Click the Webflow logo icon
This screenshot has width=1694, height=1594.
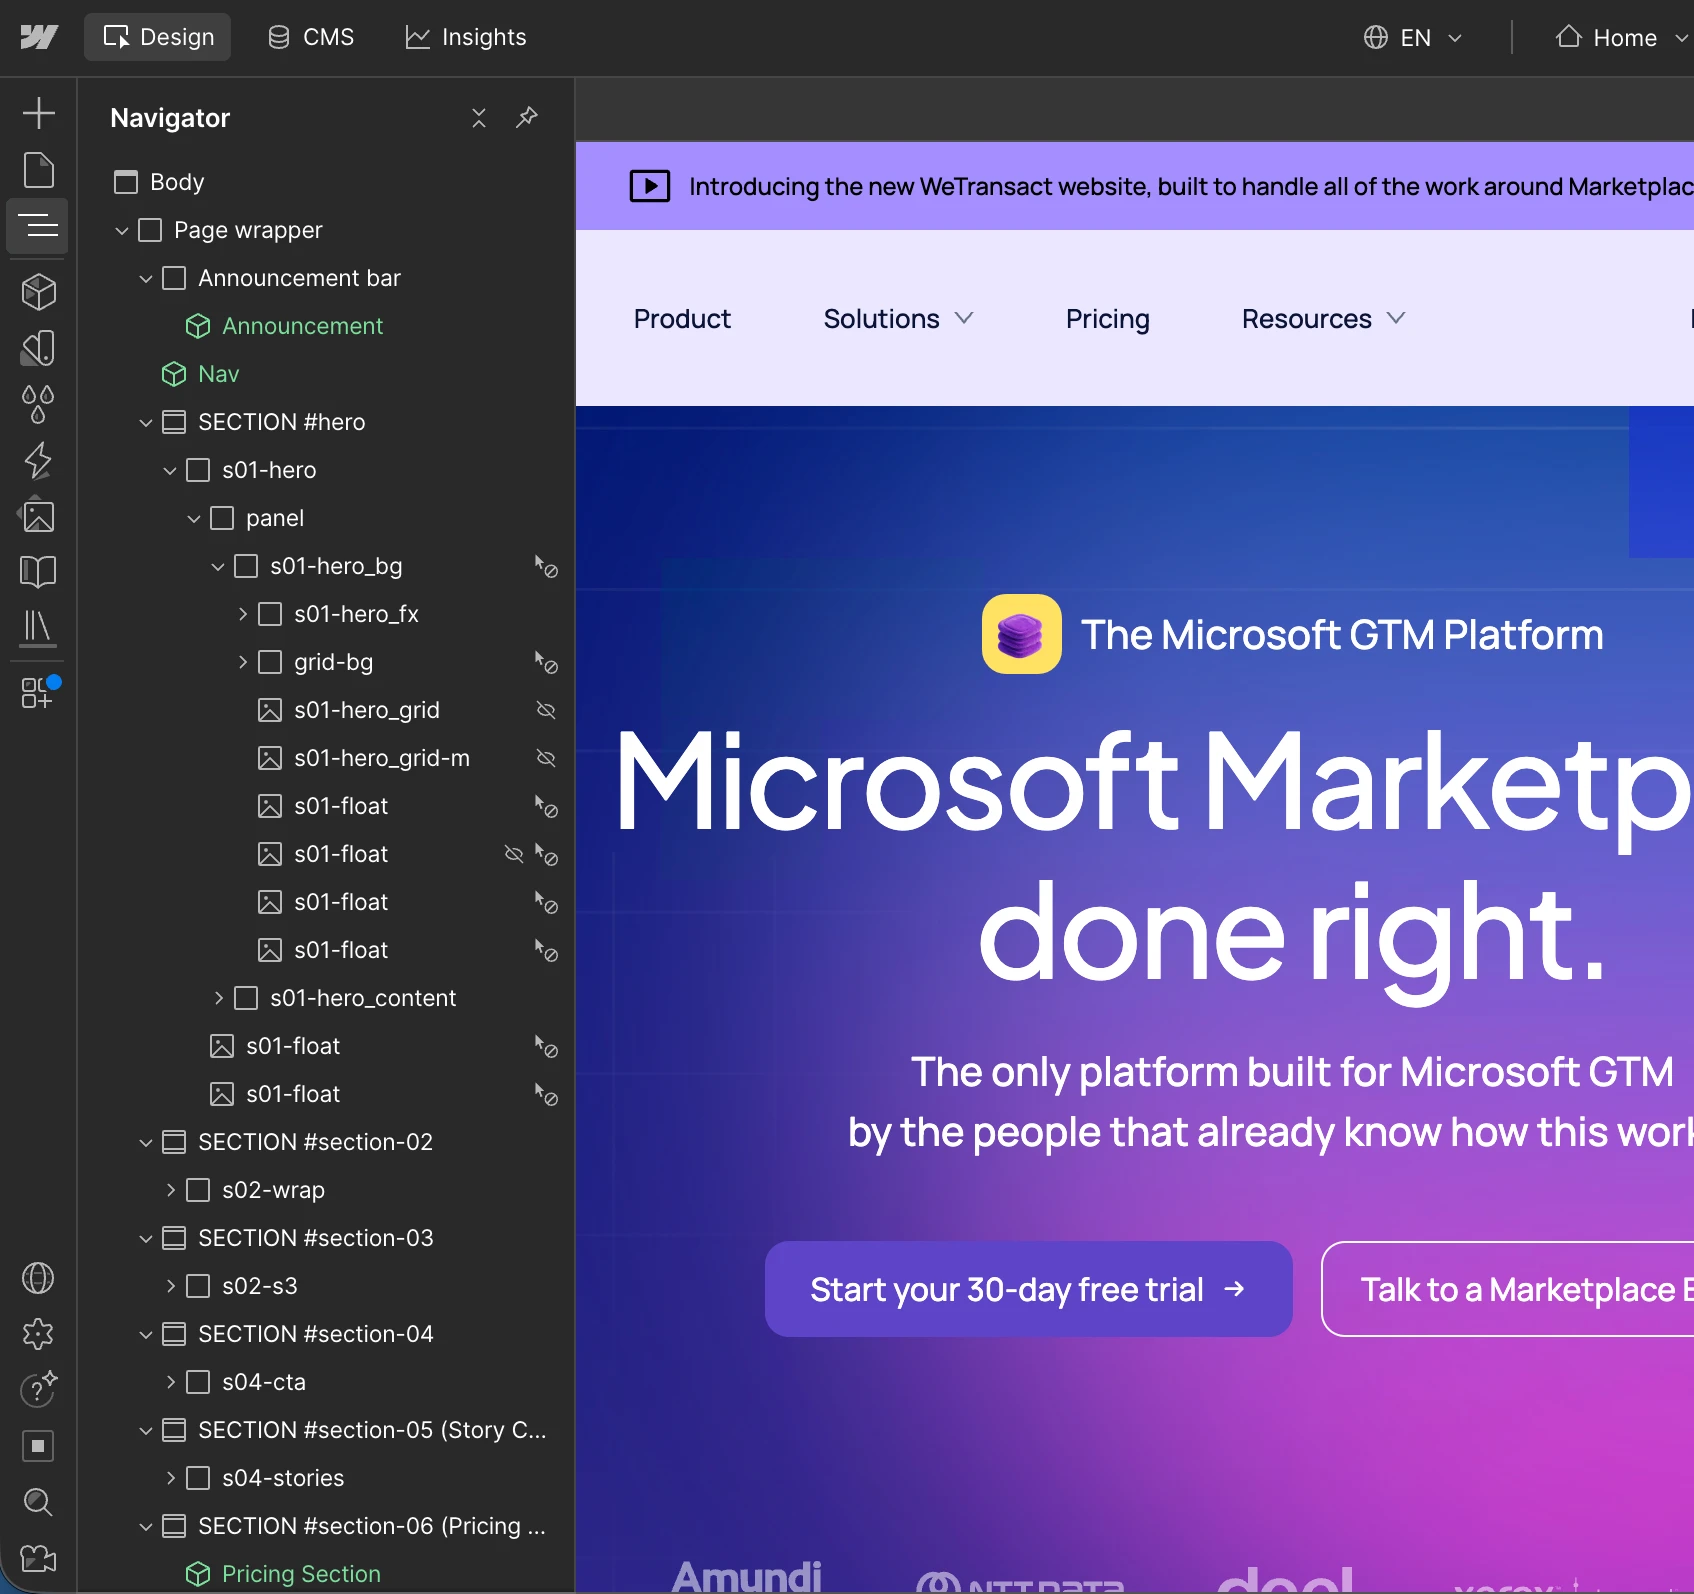(x=39, y=37)
